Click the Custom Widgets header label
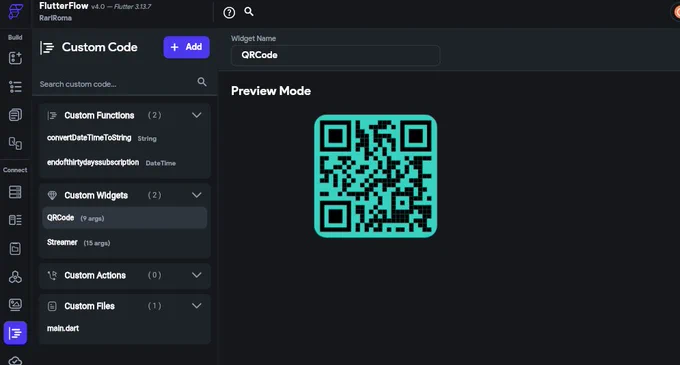The width and height of the screenshot is (680, 365). pos(96,196)
